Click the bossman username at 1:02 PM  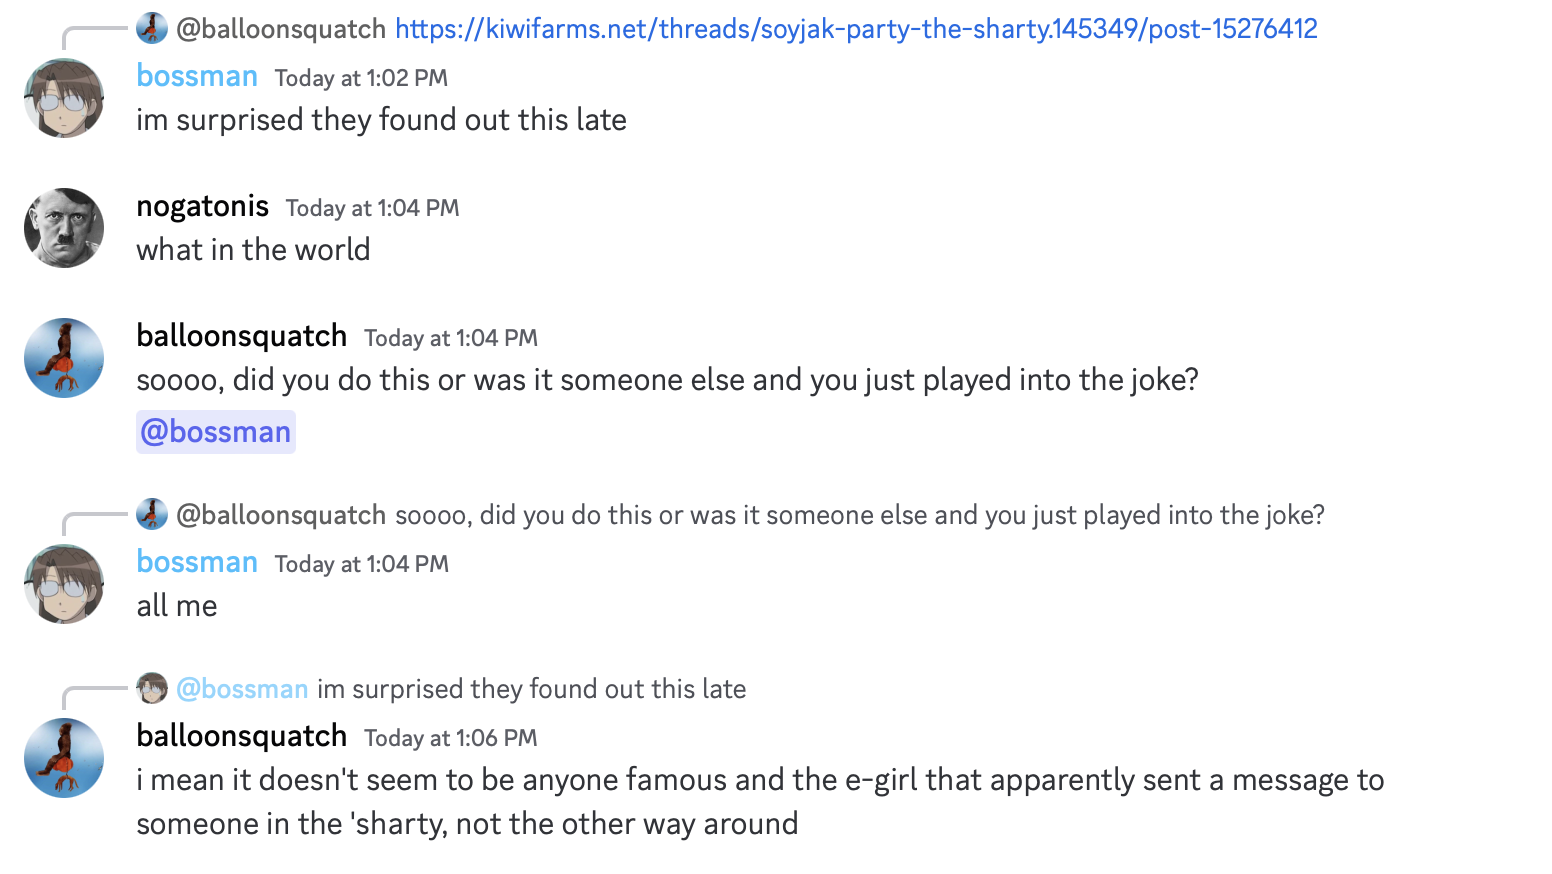click(x=197, y=76)
